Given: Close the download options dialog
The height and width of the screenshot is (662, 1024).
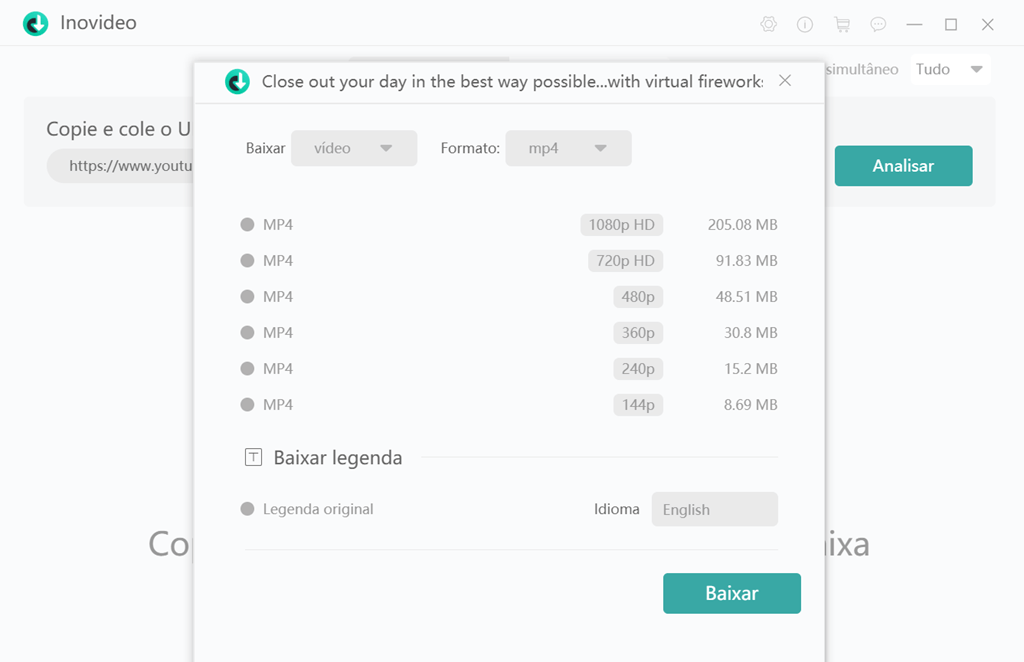Looking at the screenshot, I should pyautogui.click(x=785, y=81).
